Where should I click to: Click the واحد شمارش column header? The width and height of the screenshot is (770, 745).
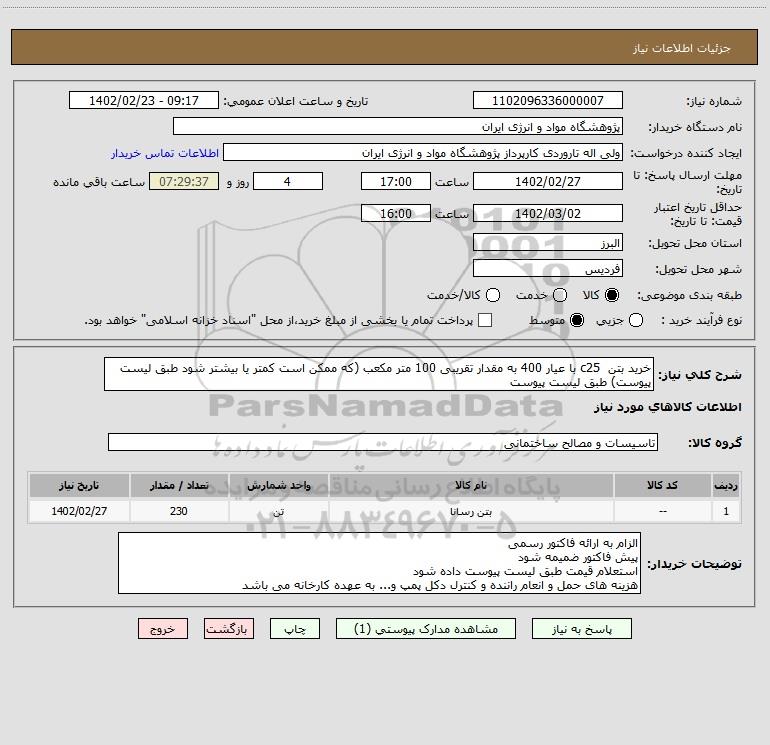[278, 485]
